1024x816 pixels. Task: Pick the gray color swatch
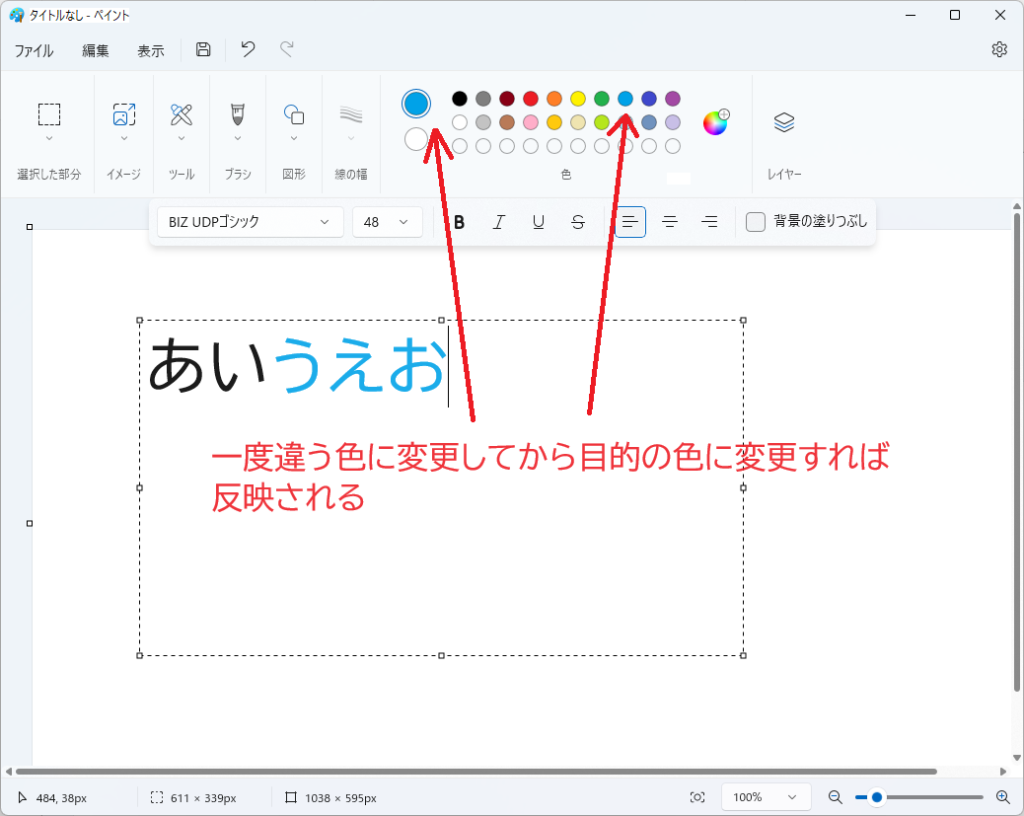point(483,99)
